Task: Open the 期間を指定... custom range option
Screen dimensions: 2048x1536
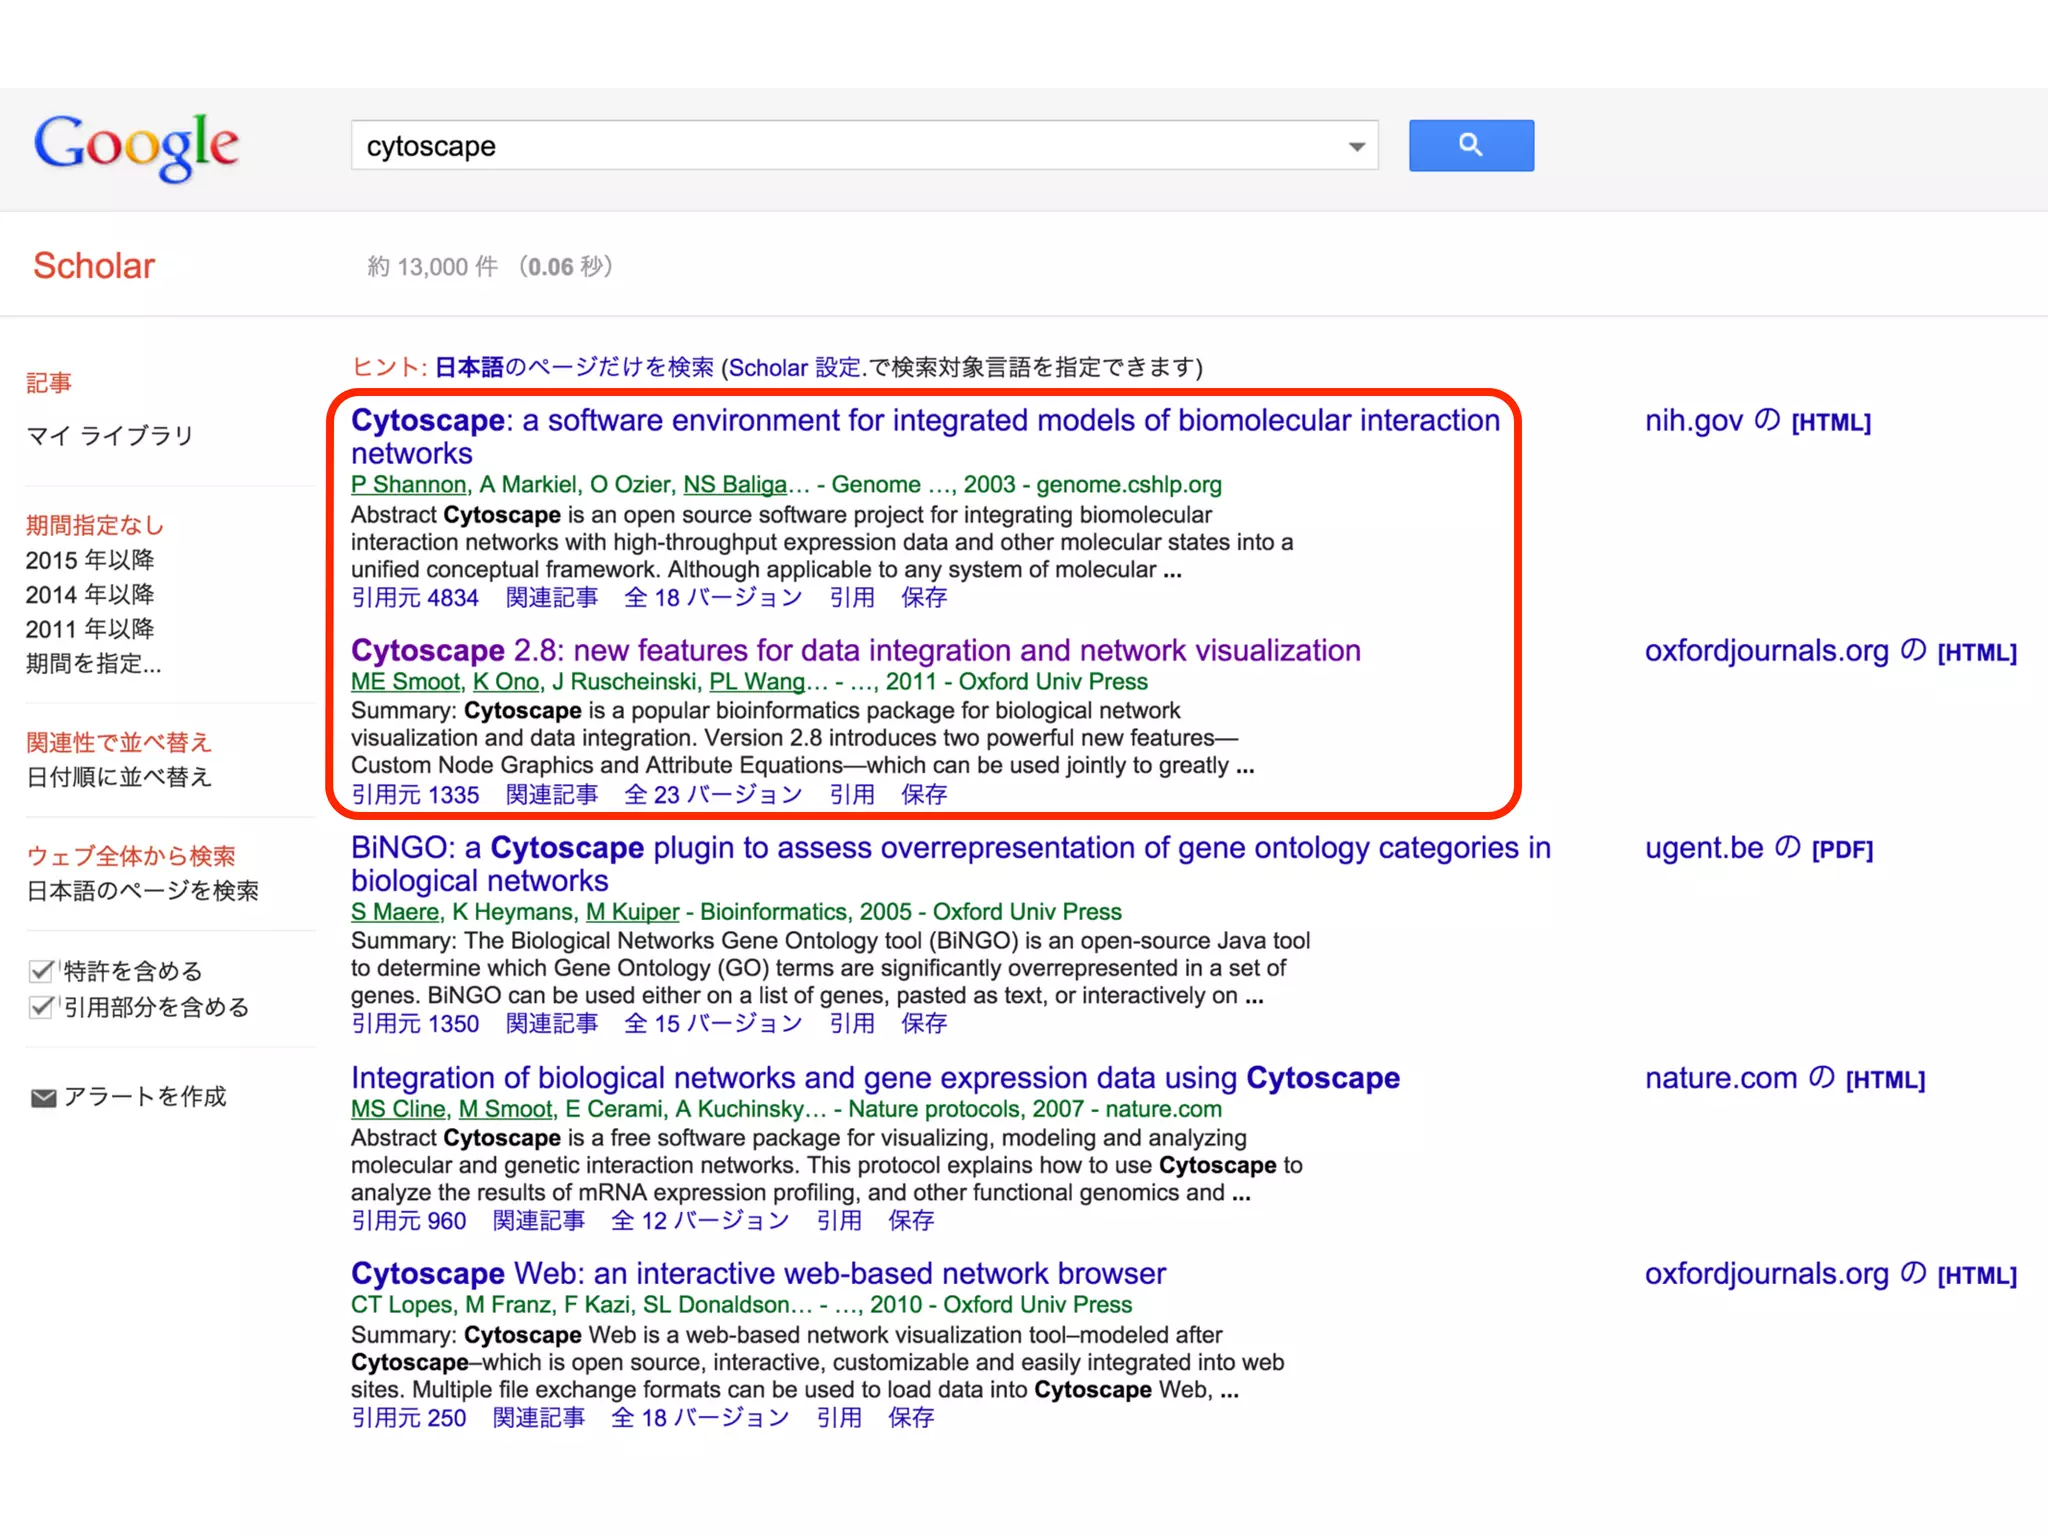Action: 93,663
